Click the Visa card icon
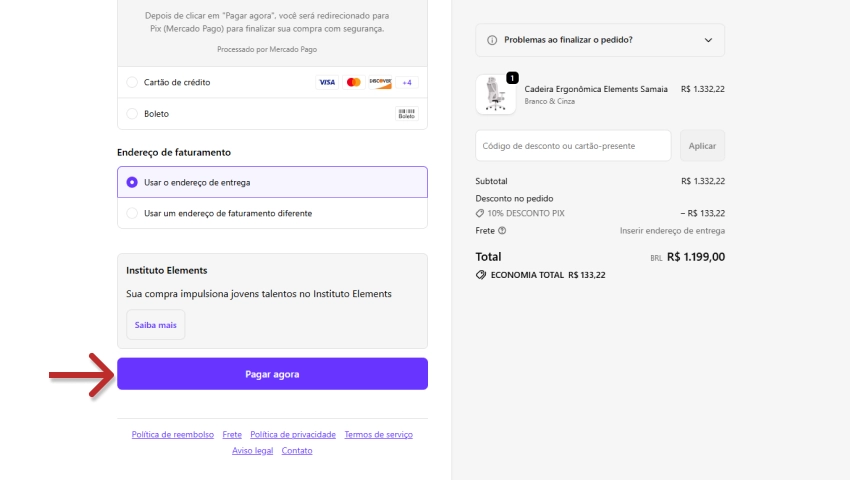This screenshot has width=850, height=480. (x=327, y=82)
